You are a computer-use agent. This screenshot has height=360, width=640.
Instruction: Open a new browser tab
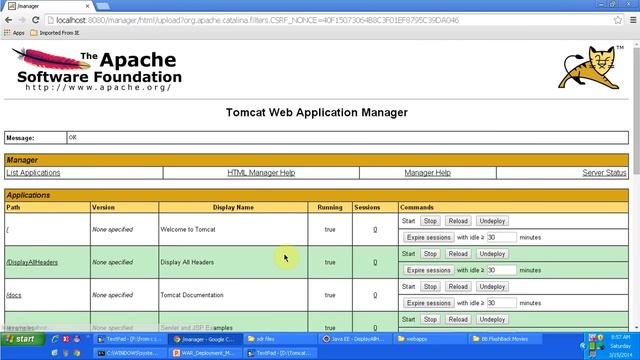[x=102, y=6]
